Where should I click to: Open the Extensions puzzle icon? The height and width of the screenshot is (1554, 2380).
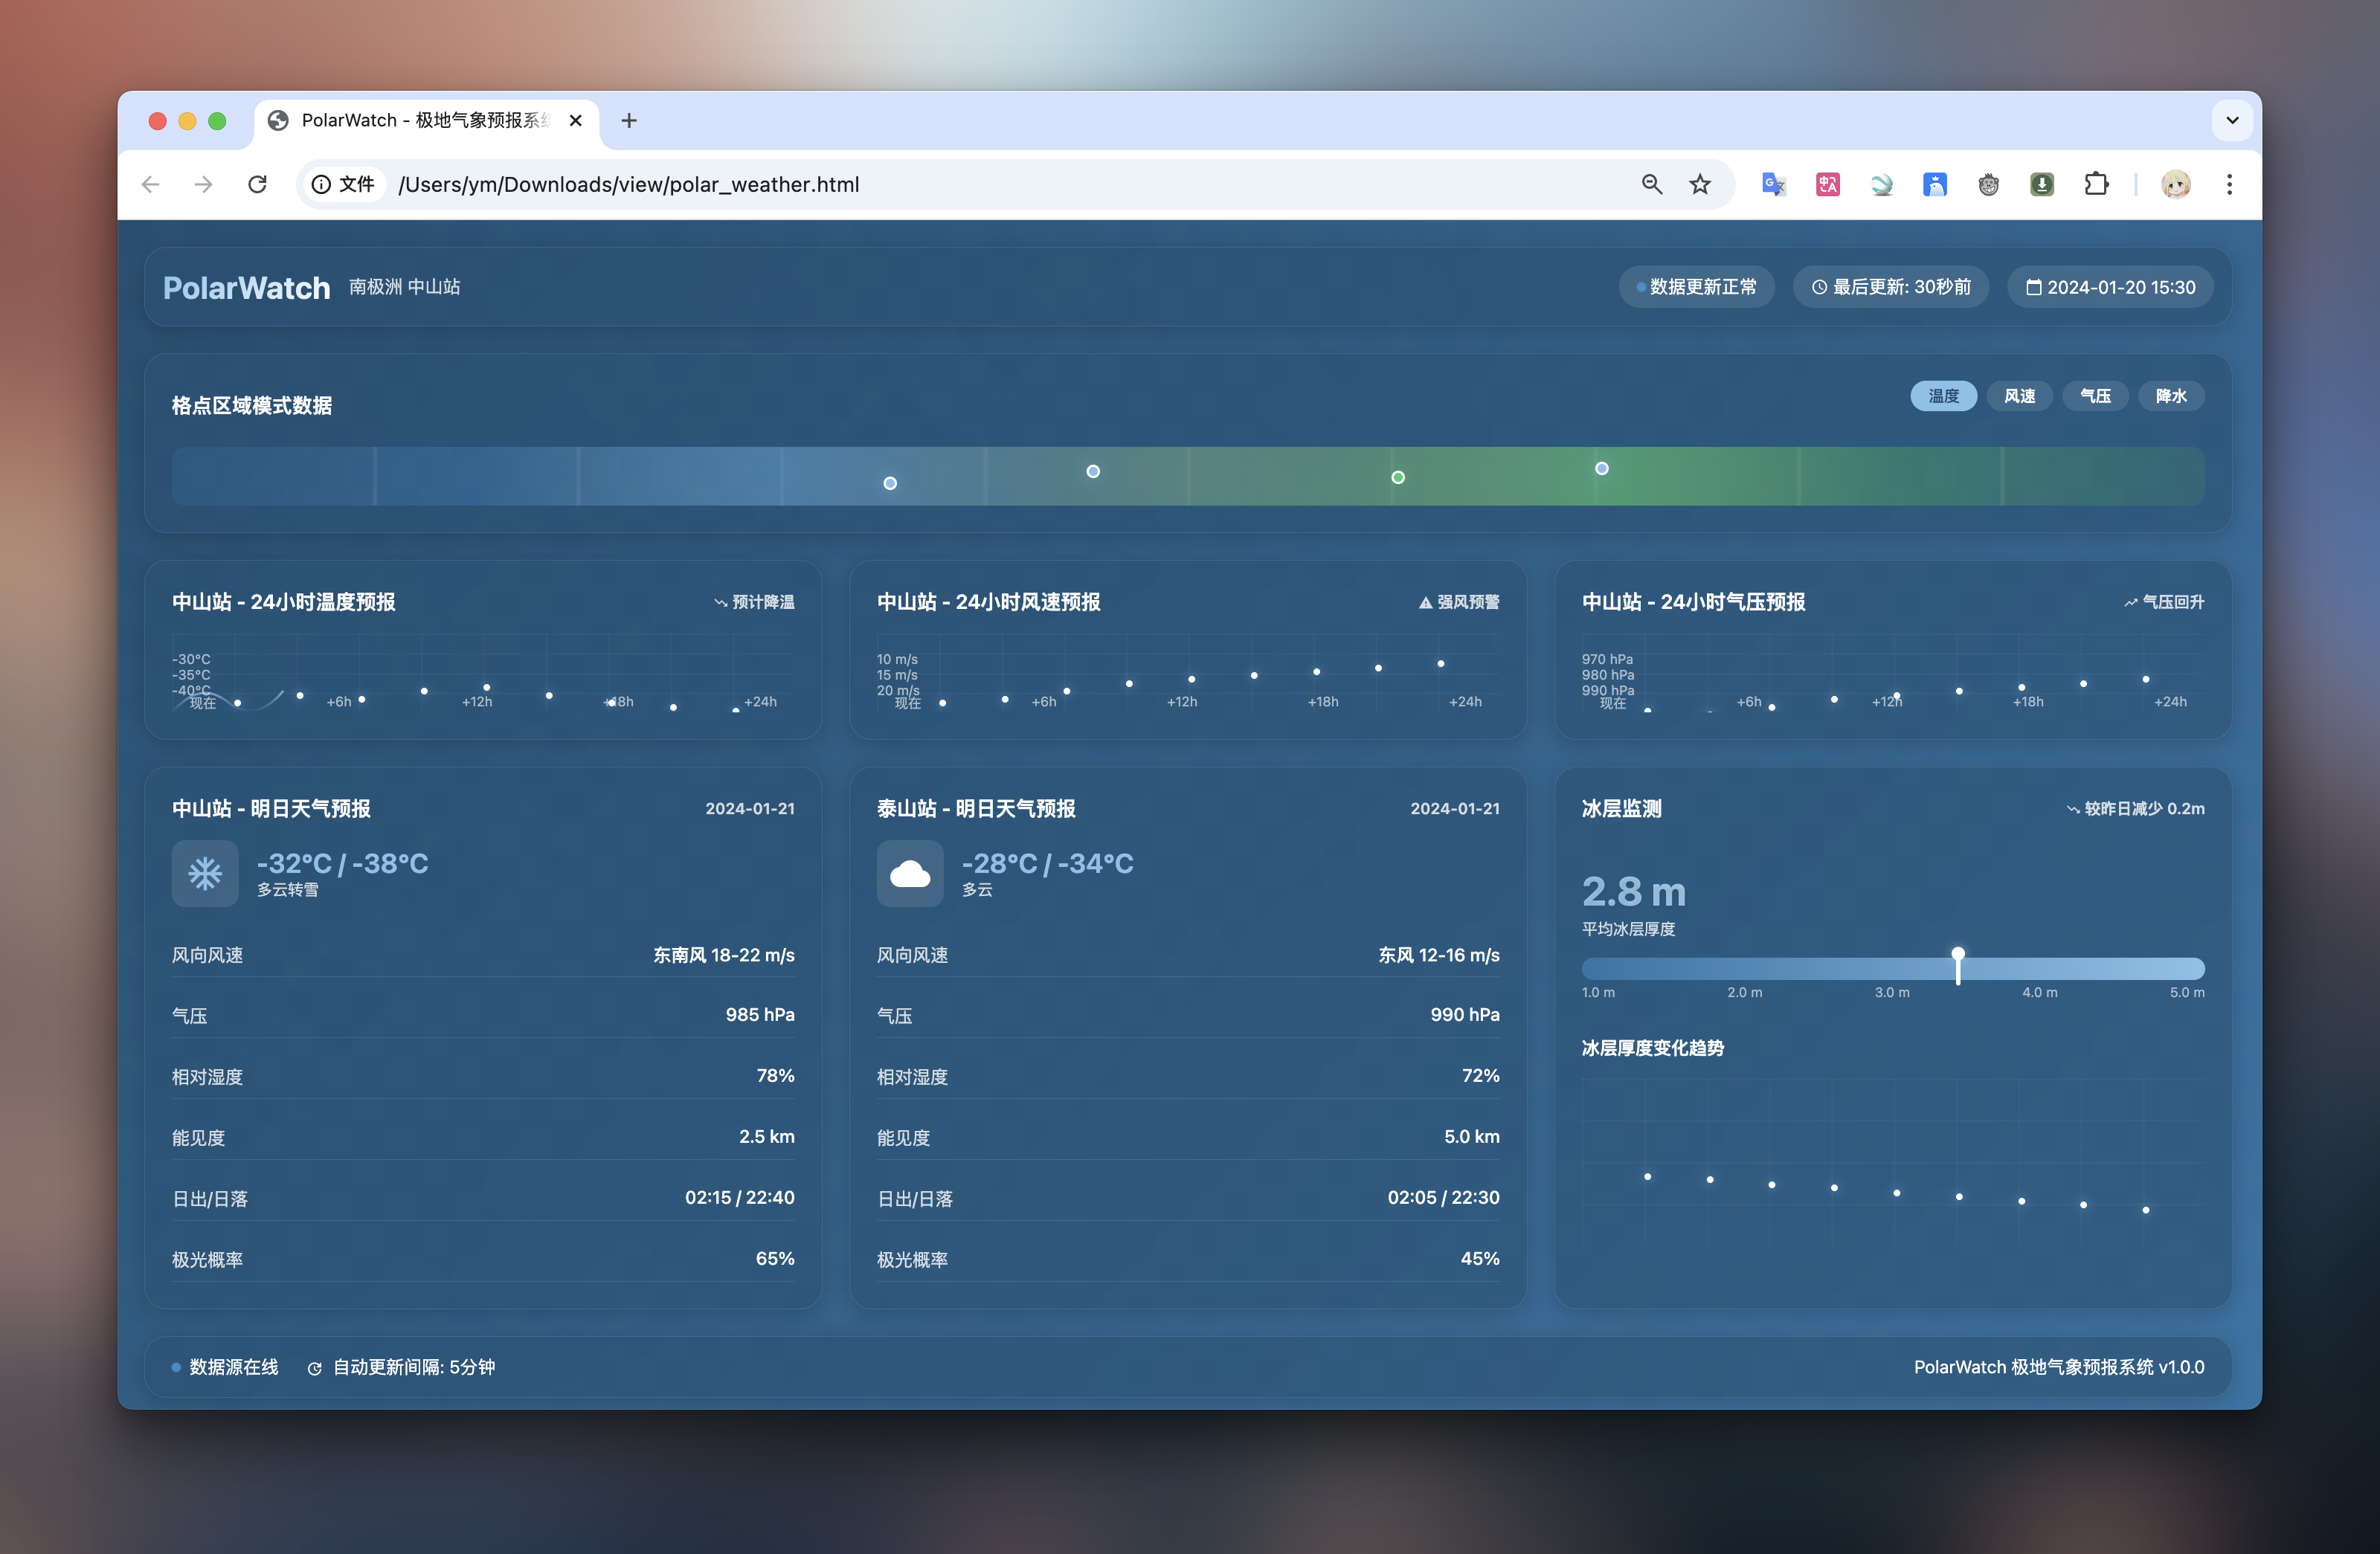point(2095,184)
